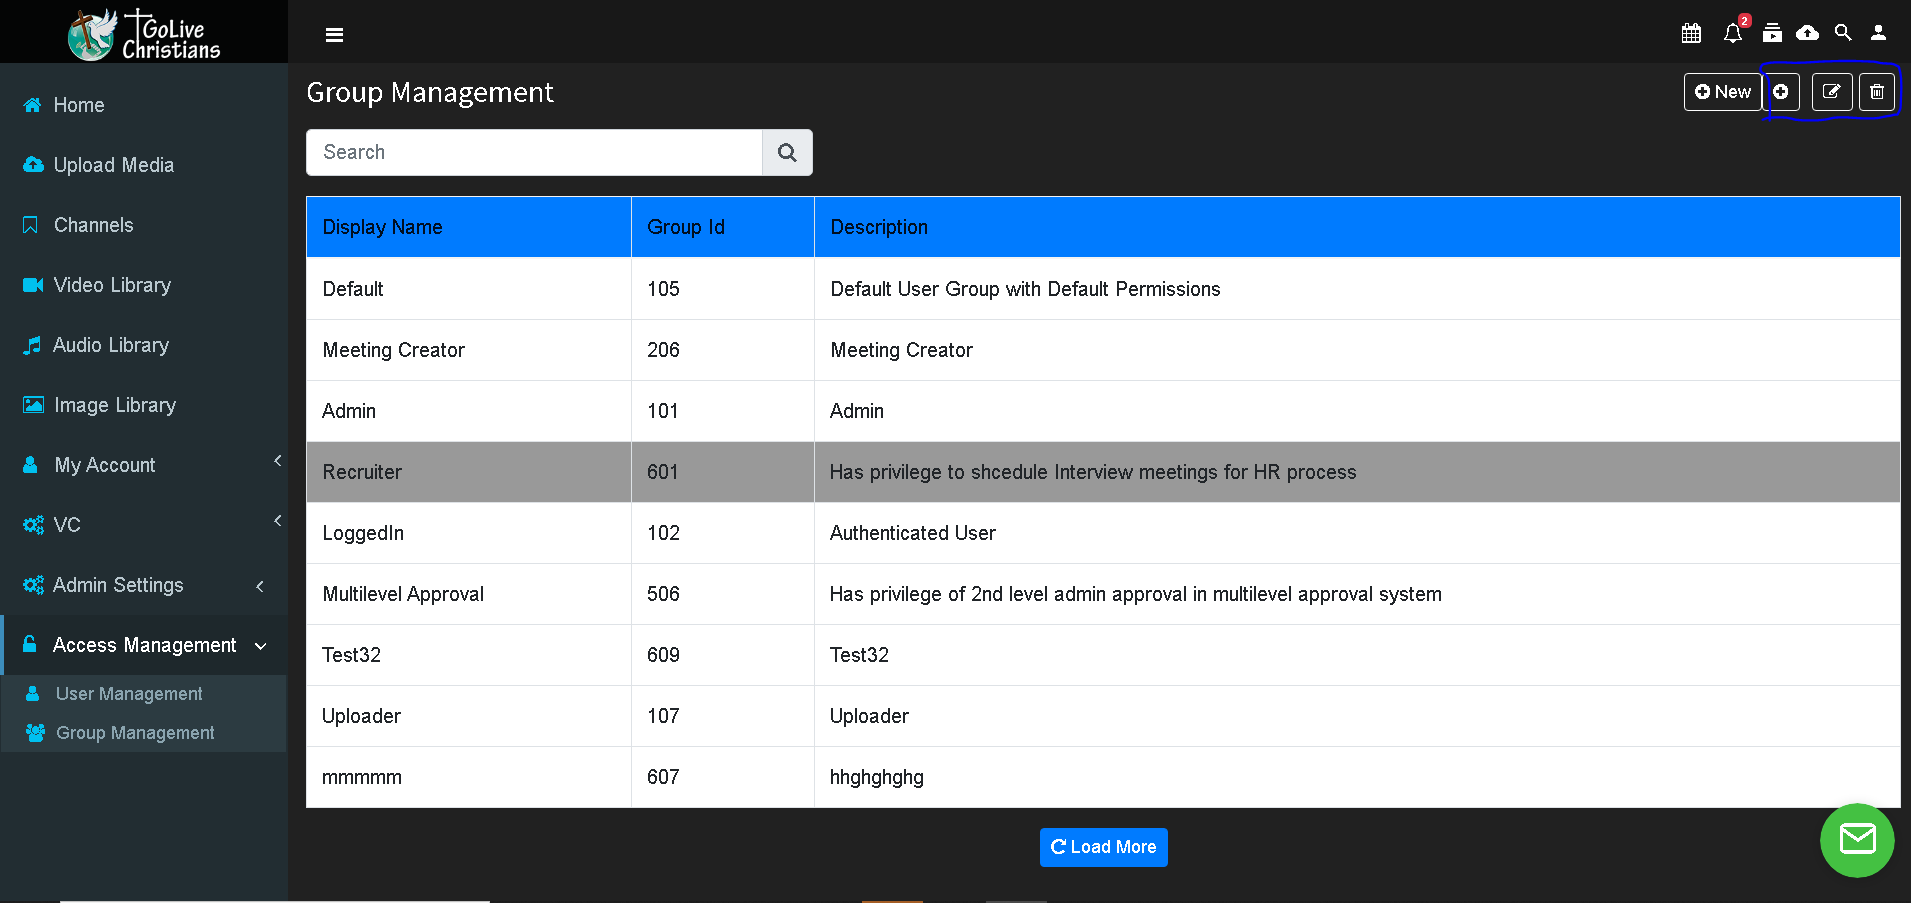1911x903 pixels.
Task: Click the Admin Settings gears icon
Action: 33,585
